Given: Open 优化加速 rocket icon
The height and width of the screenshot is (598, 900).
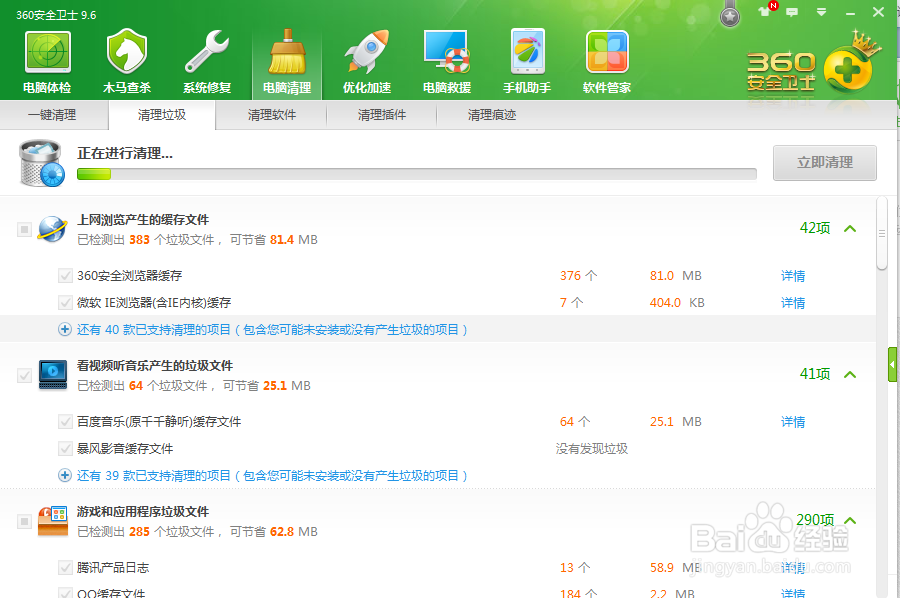Looking at the screenshot, I should click(x=367, y=52).
